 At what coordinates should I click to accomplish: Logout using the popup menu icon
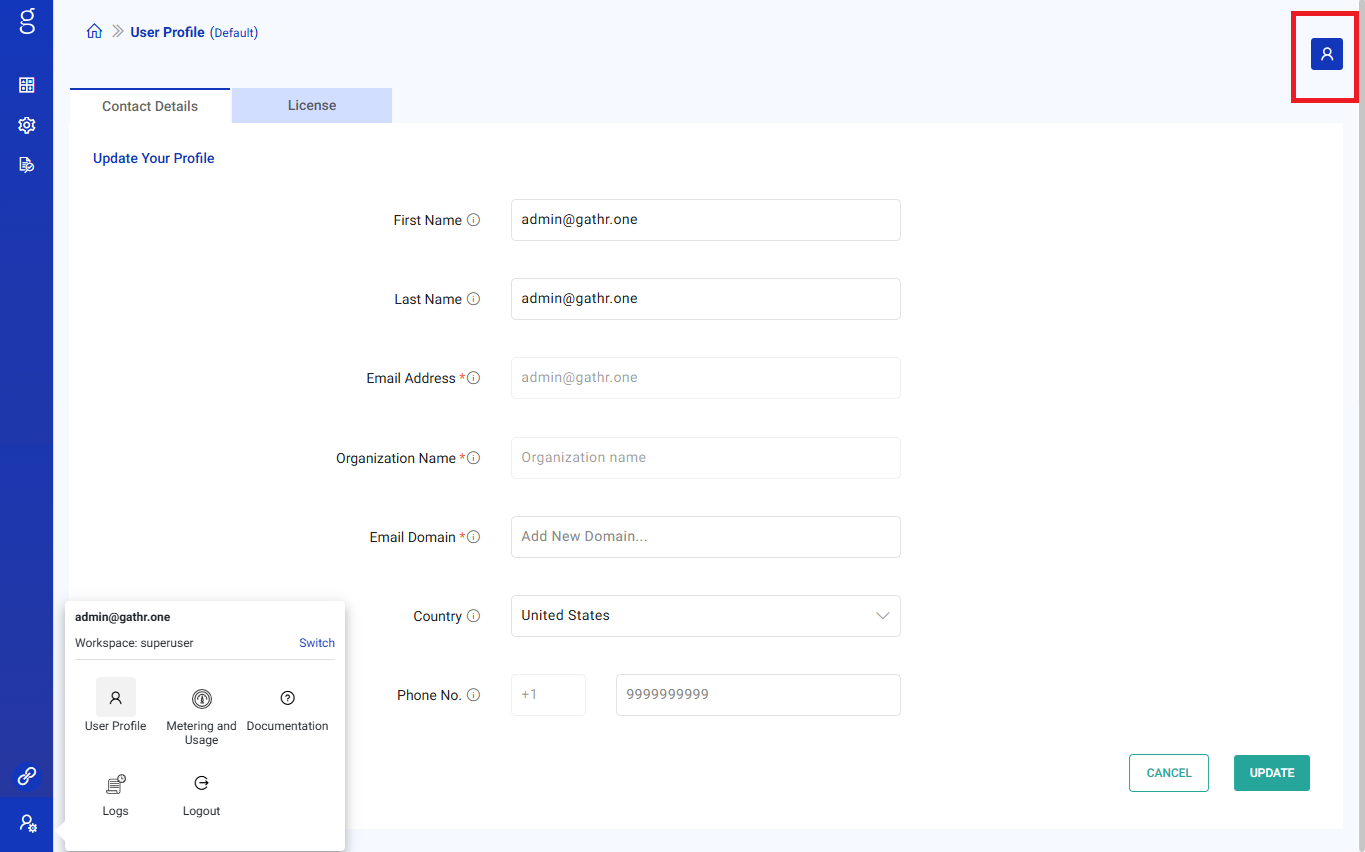(x=201, y=784)
